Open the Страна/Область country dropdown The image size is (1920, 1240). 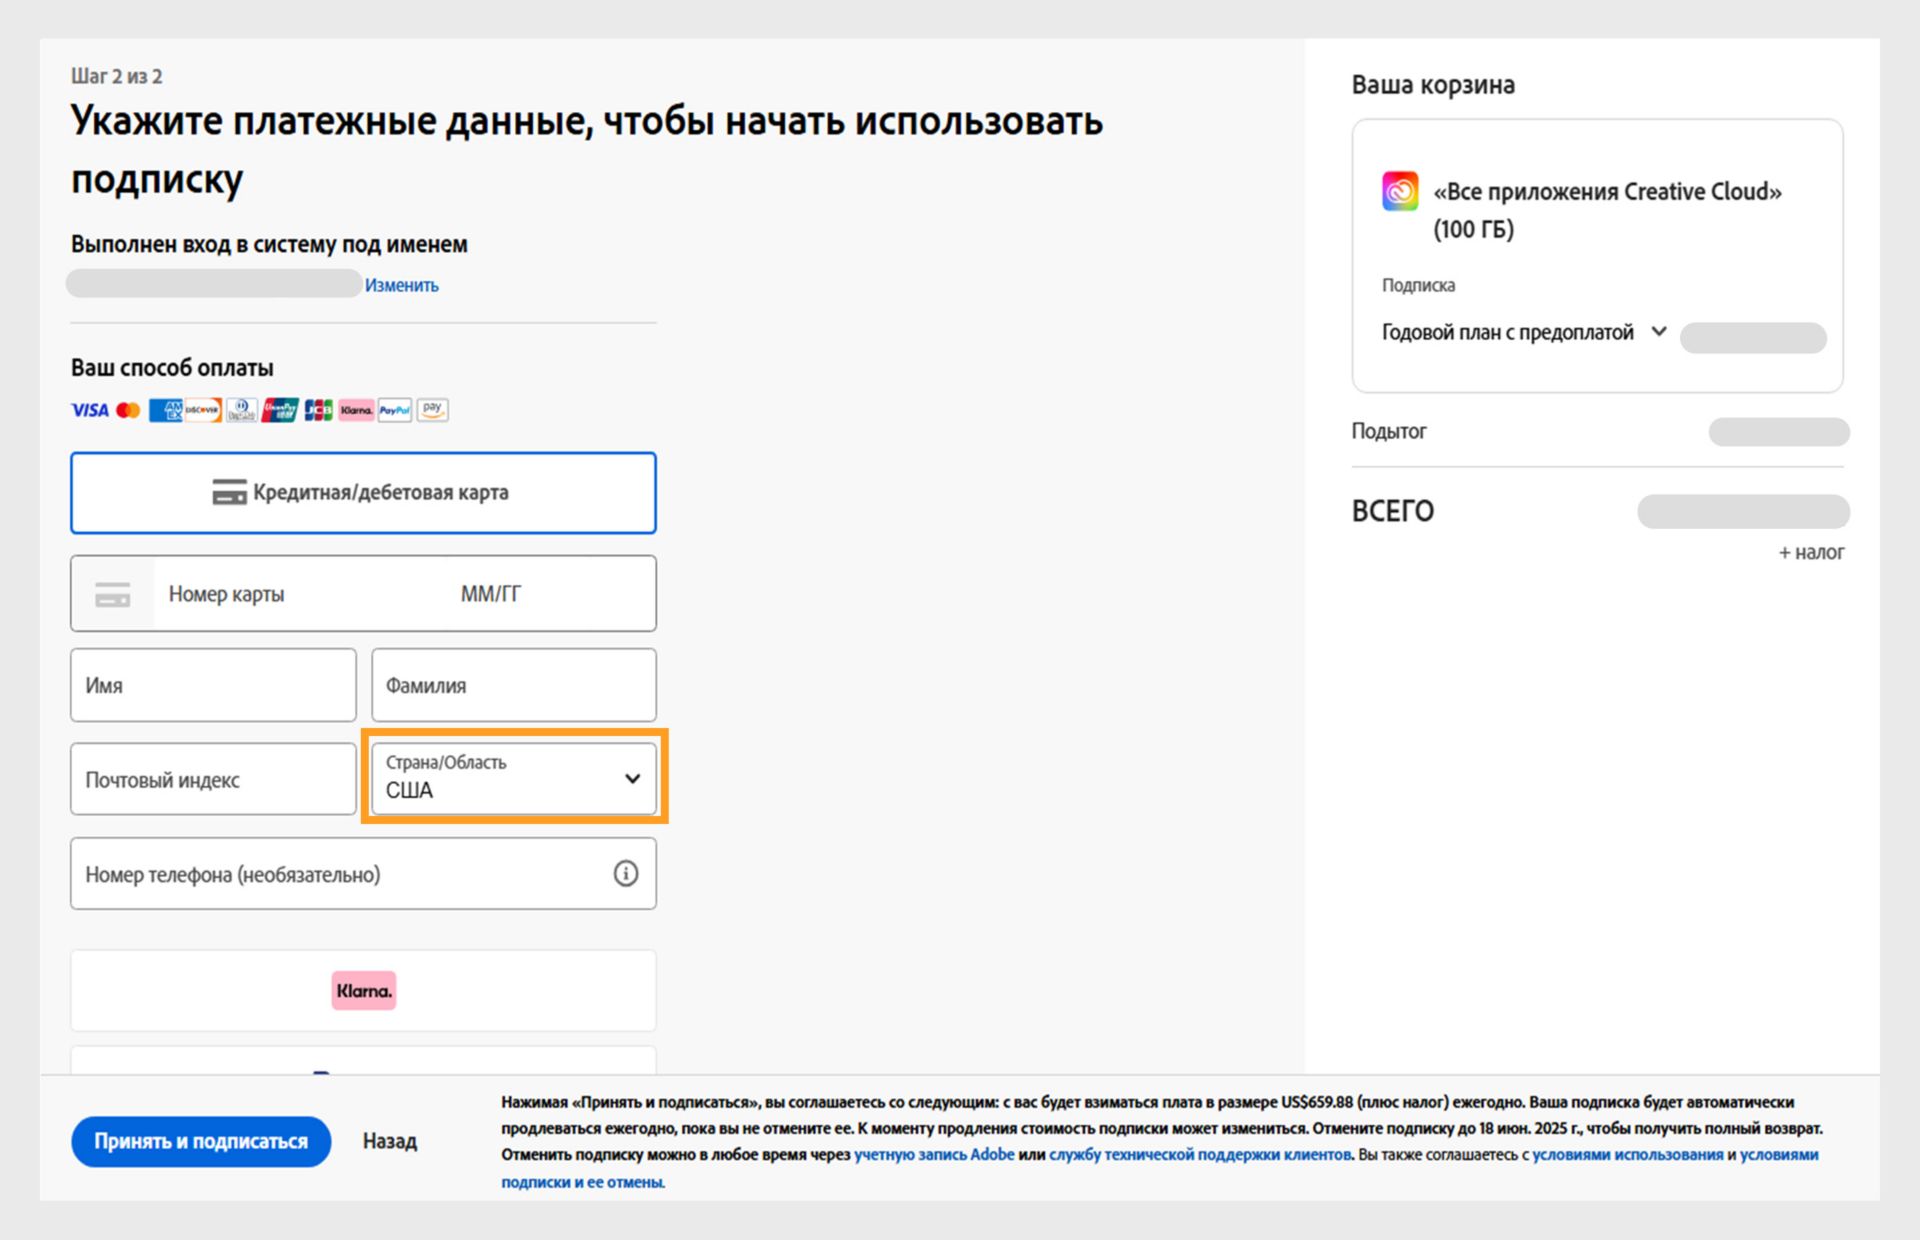[x=514, y=778]
